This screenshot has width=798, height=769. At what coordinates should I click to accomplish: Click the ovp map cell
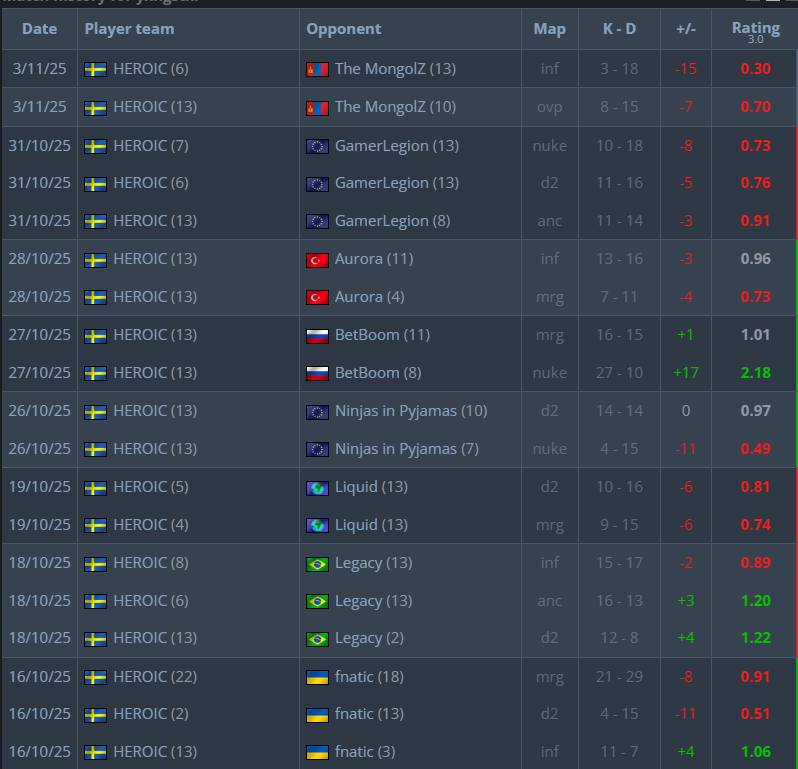(x=550, y=107)
